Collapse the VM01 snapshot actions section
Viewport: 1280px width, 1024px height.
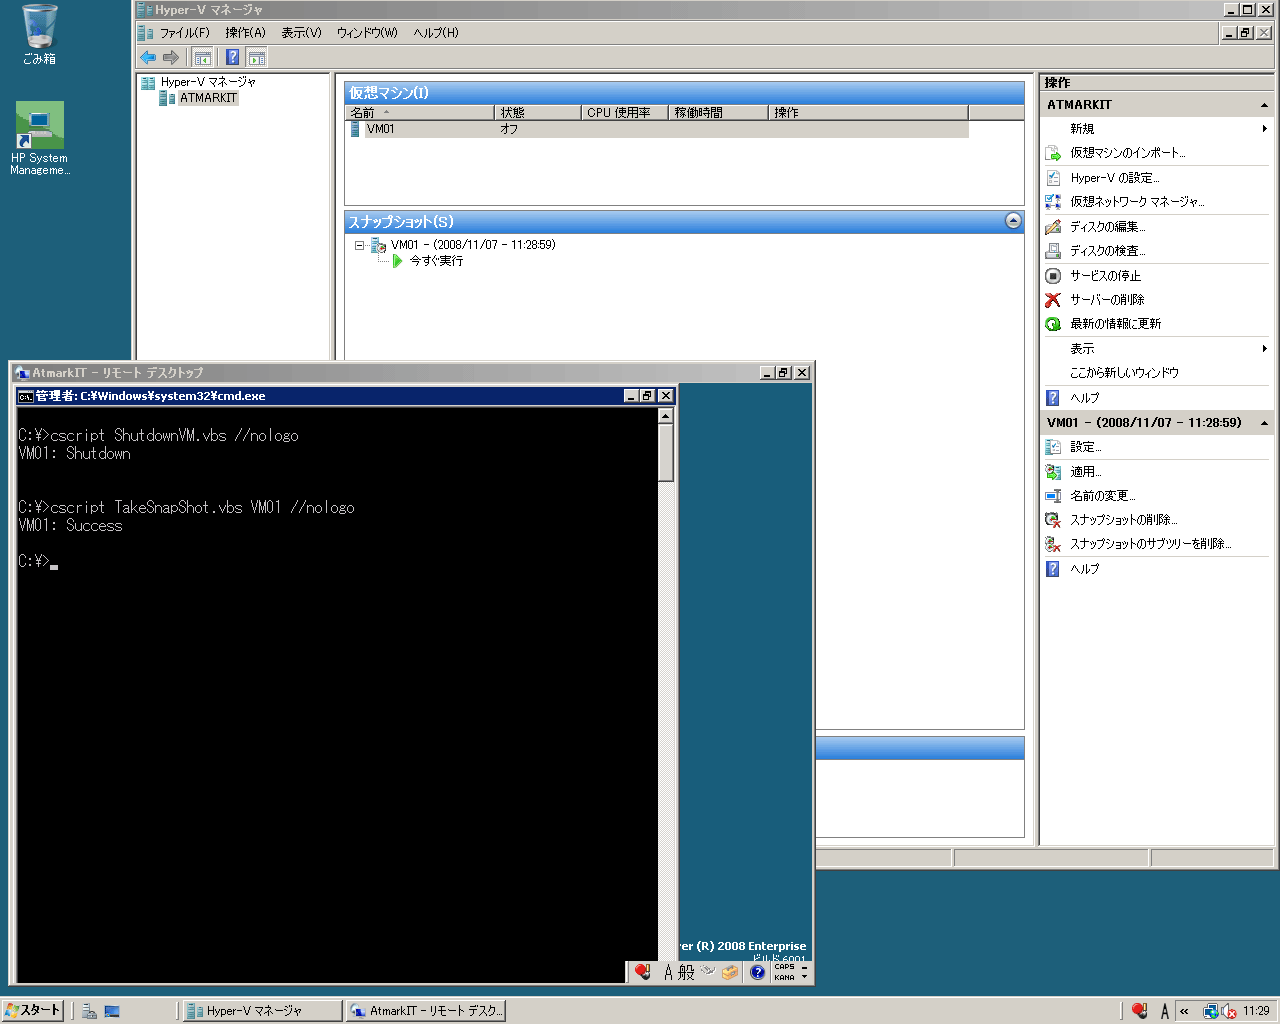[x=1264, y=423]
